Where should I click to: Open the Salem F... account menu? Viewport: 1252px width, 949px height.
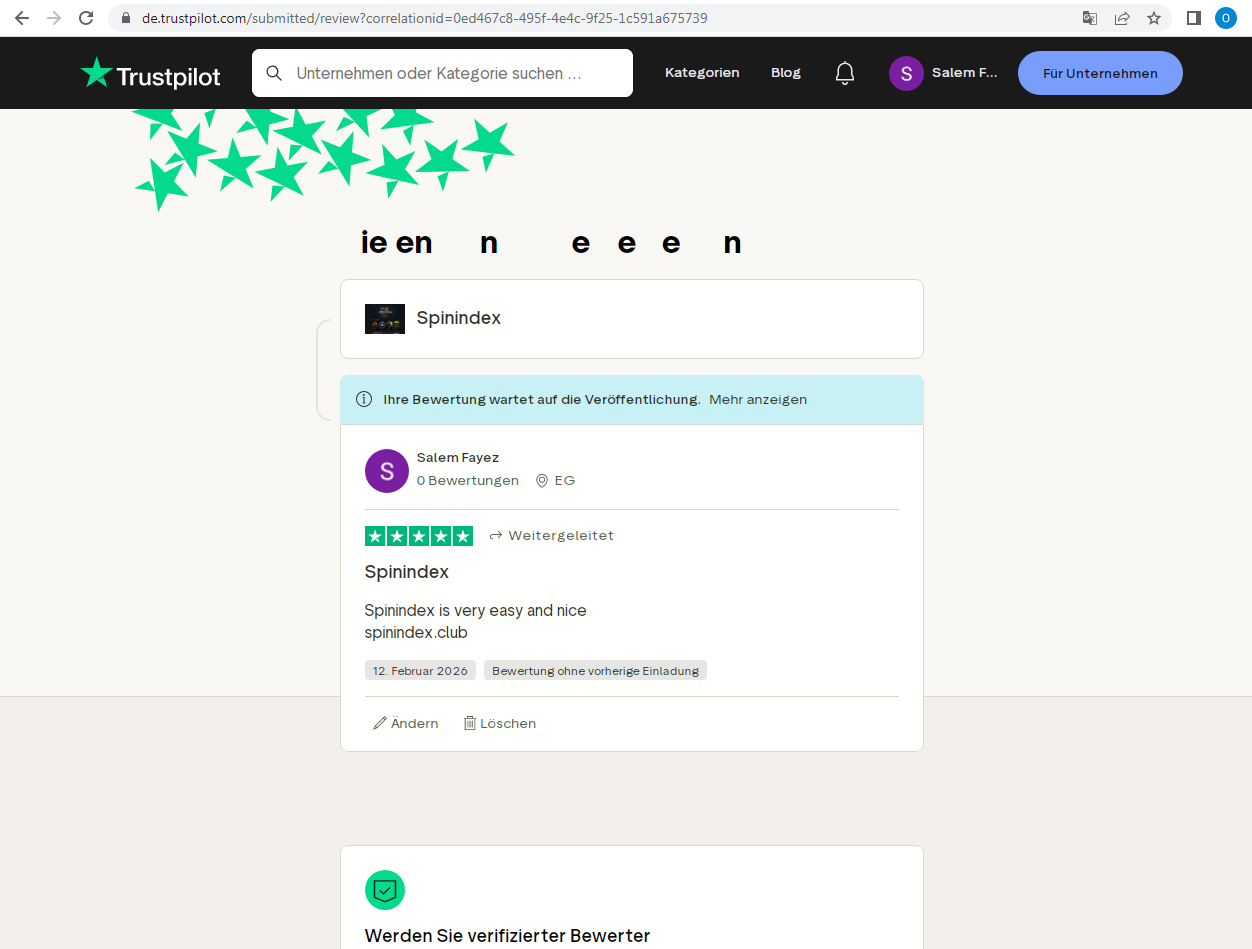(944, 73)
